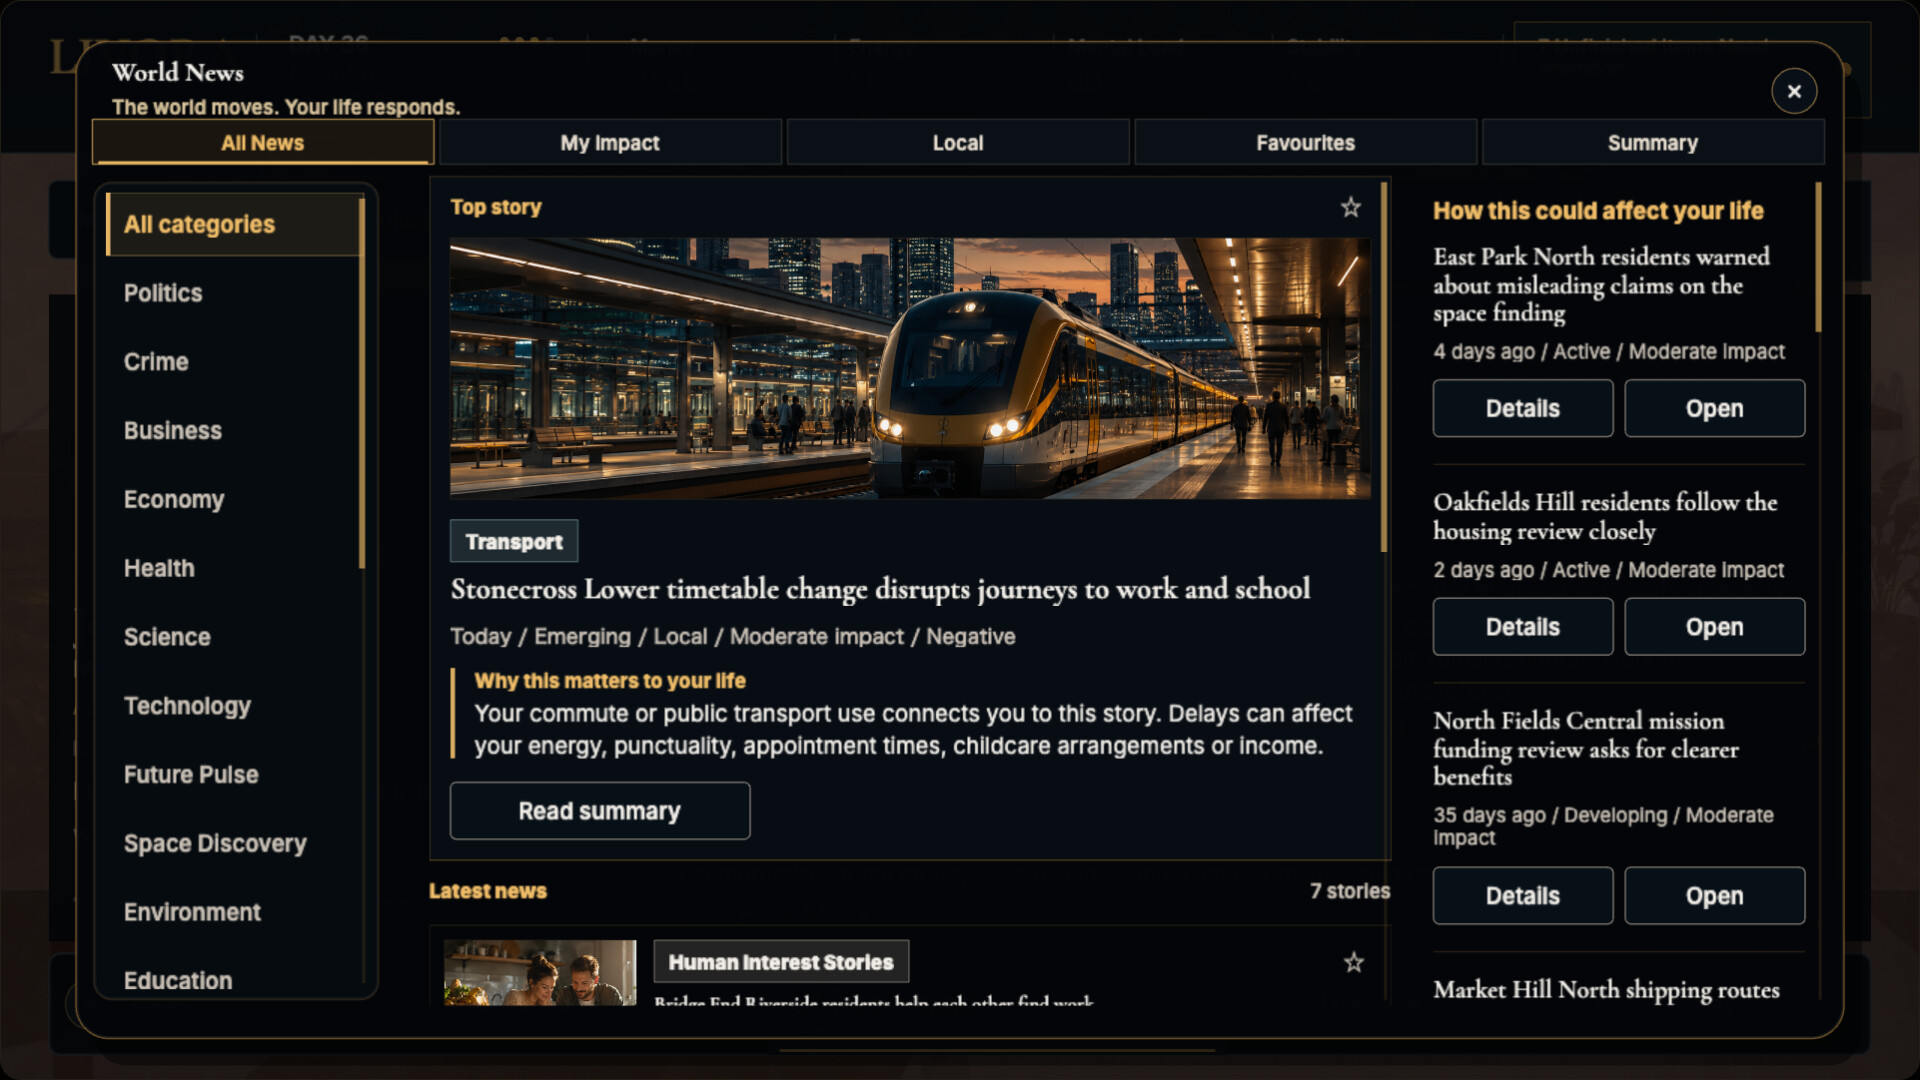Open Market Hill North shipping routes headline

click(x=1606, y=990)
